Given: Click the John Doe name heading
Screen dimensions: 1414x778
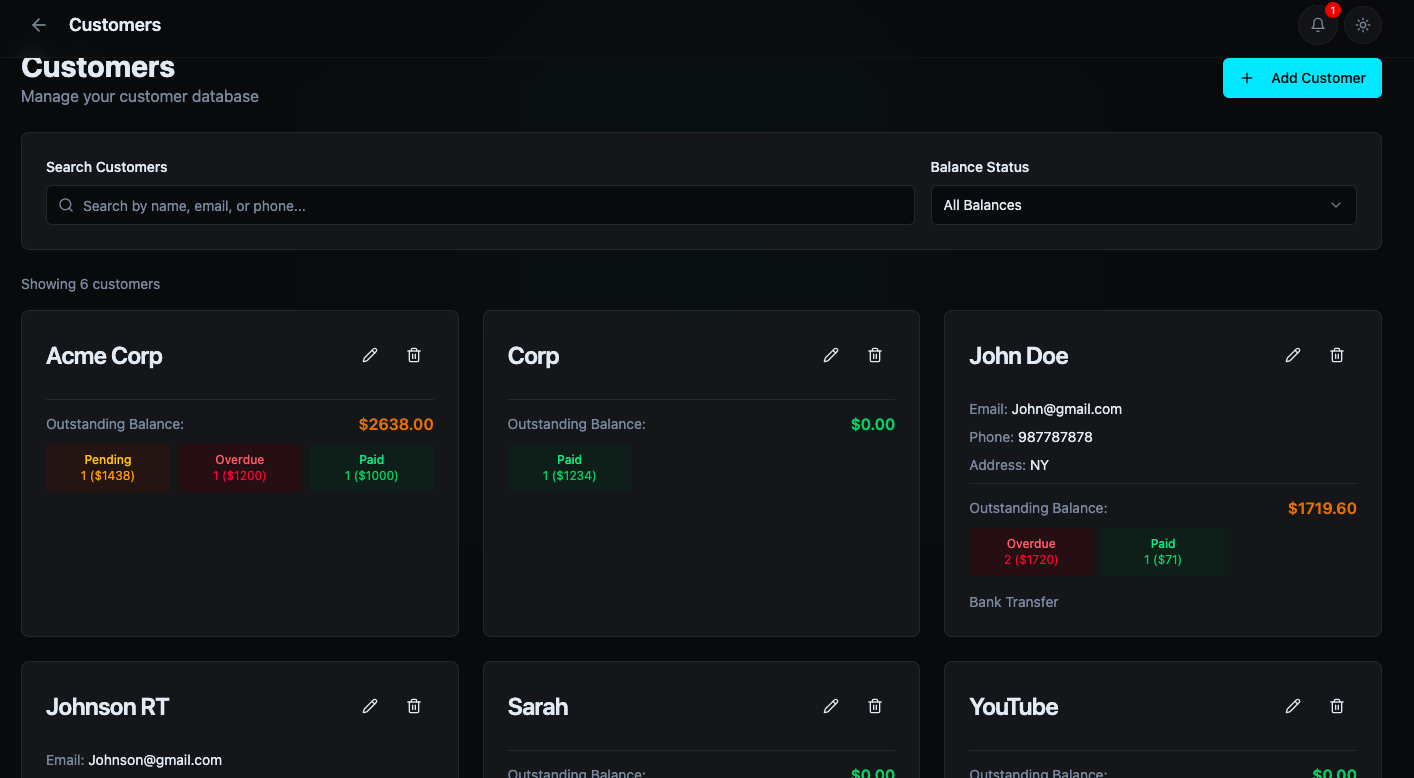Looking at the screenshot, I should pos(1018,356).
